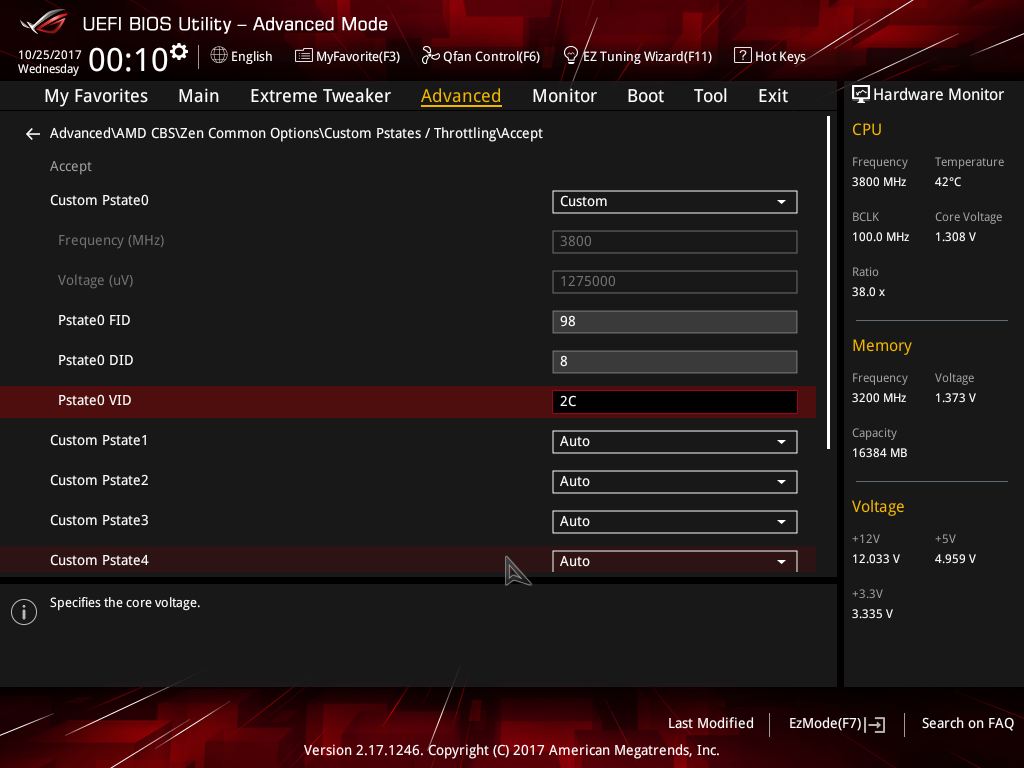This screenshot has height=768, width=1024.
Task: Open MyFavorite(F3) label
Action: click(358, 57)
